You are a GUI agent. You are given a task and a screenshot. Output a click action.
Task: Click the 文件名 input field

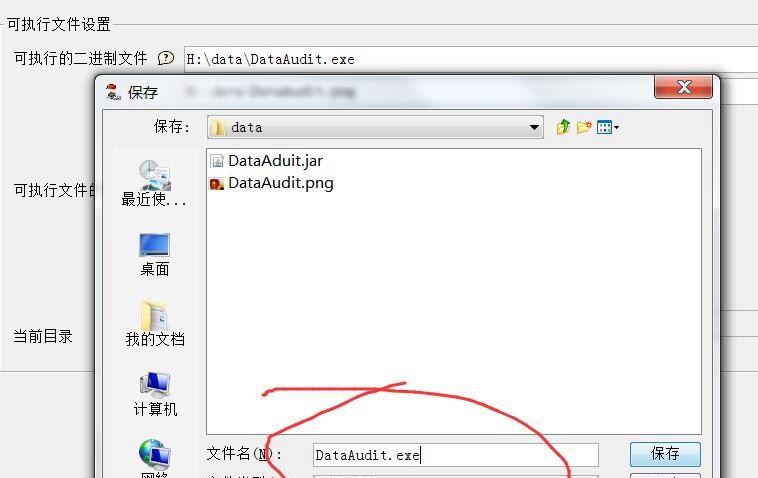click(x=455, y=455)
